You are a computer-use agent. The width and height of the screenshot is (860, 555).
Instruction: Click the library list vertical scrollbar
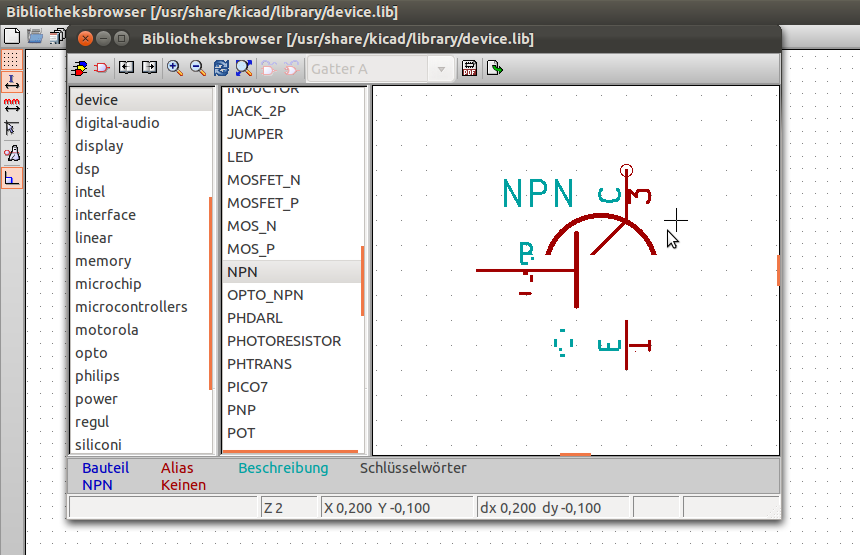point(211,293)
